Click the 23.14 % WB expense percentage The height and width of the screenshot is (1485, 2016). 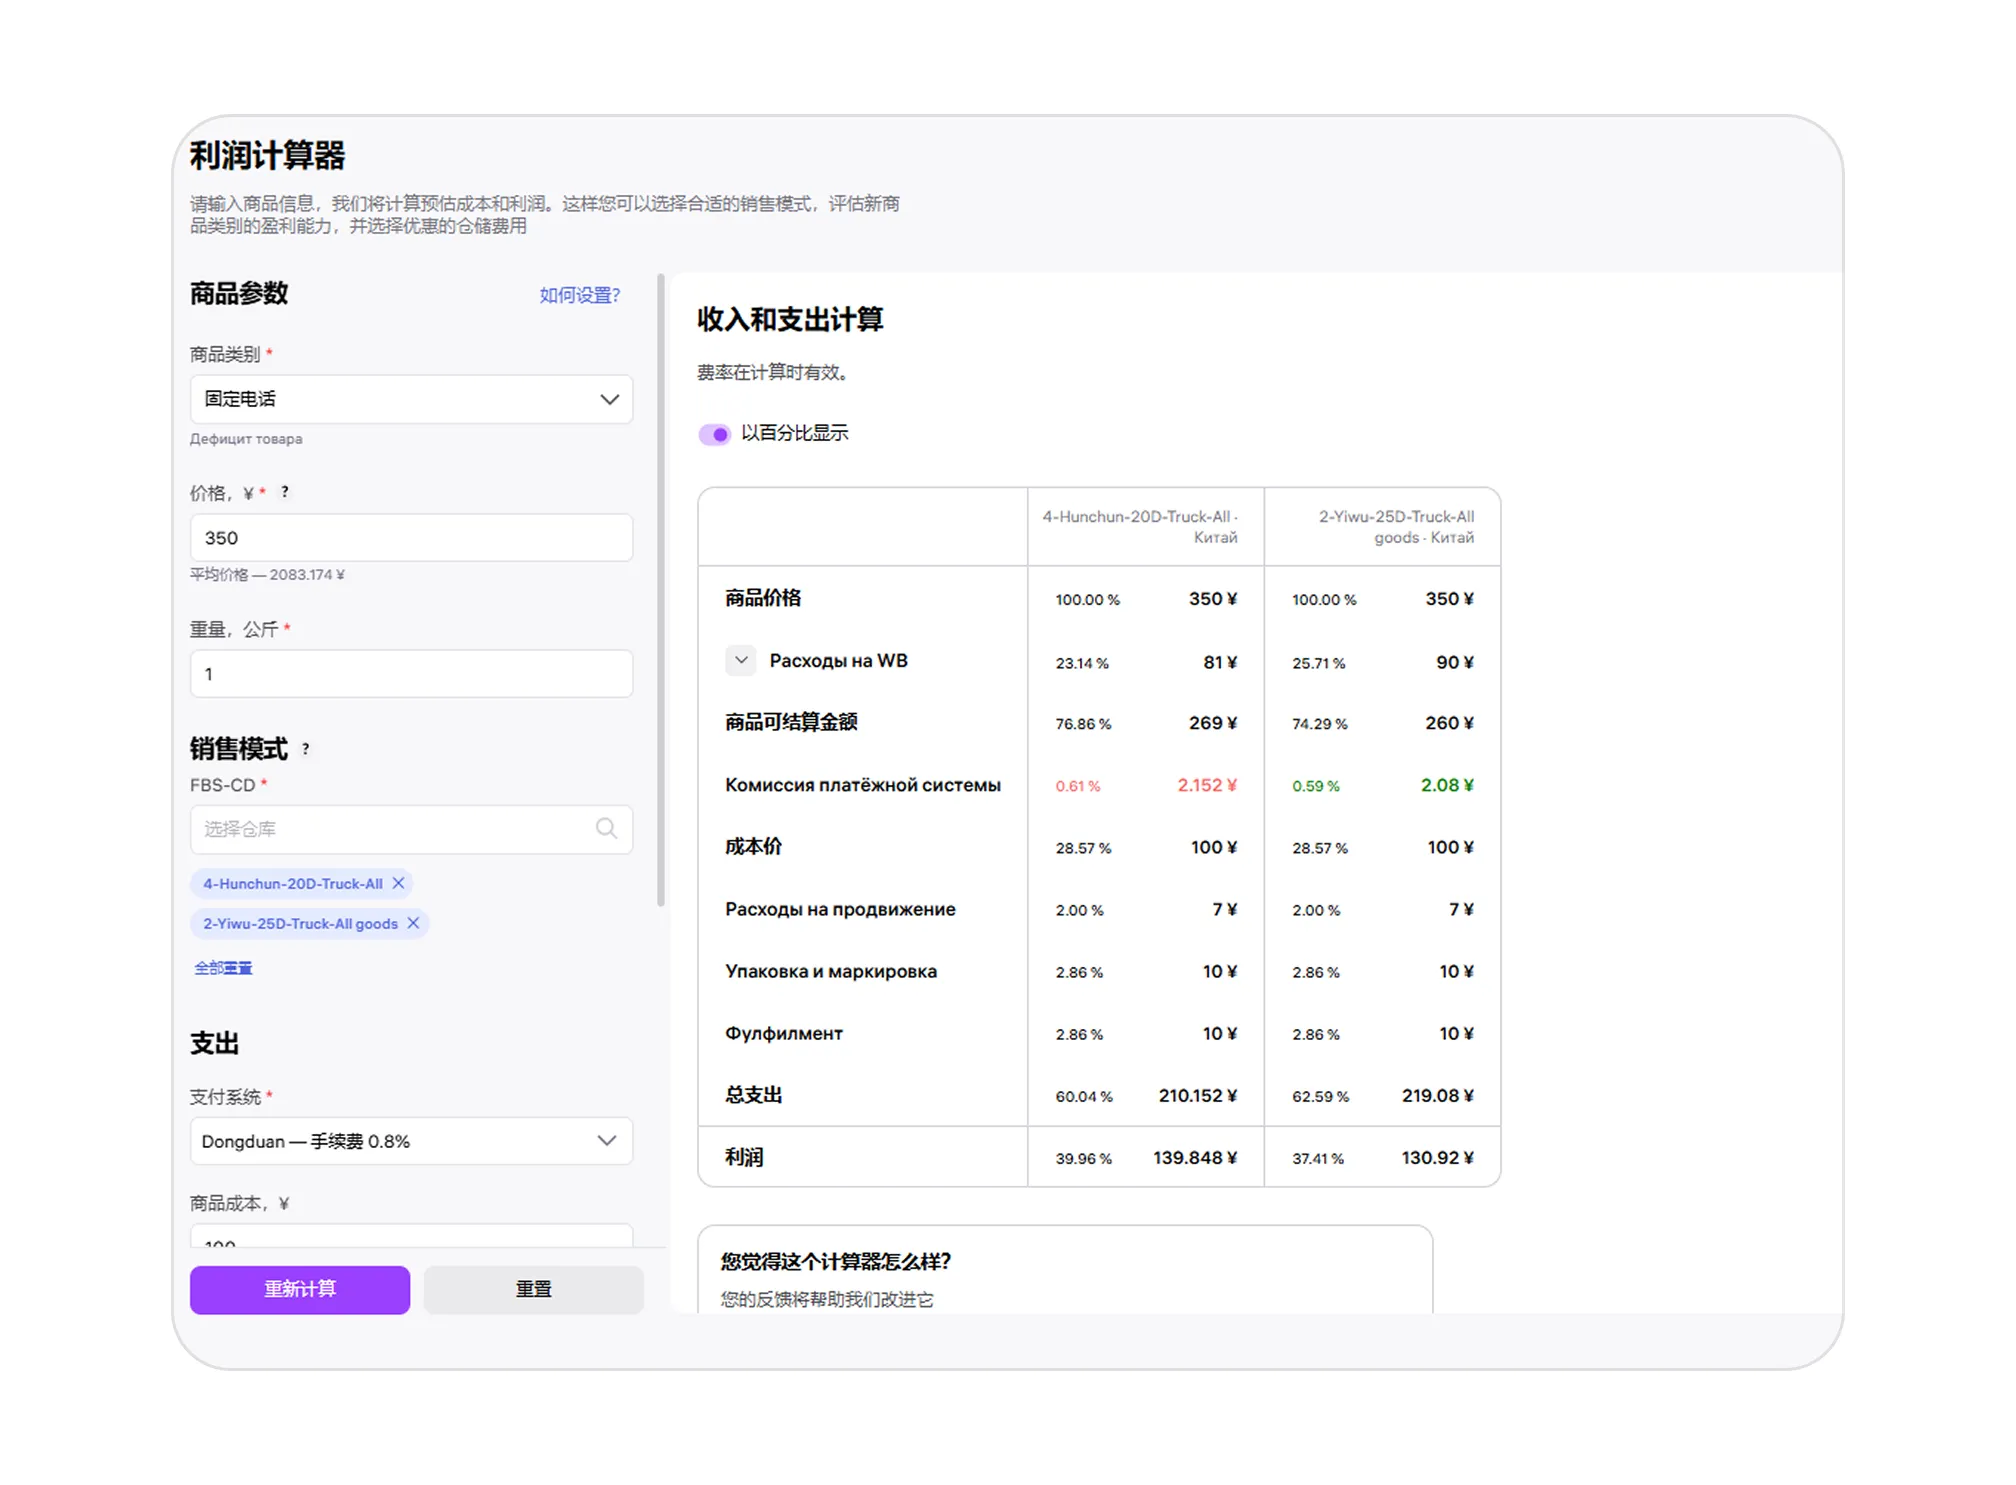[x=1082, y=664]
